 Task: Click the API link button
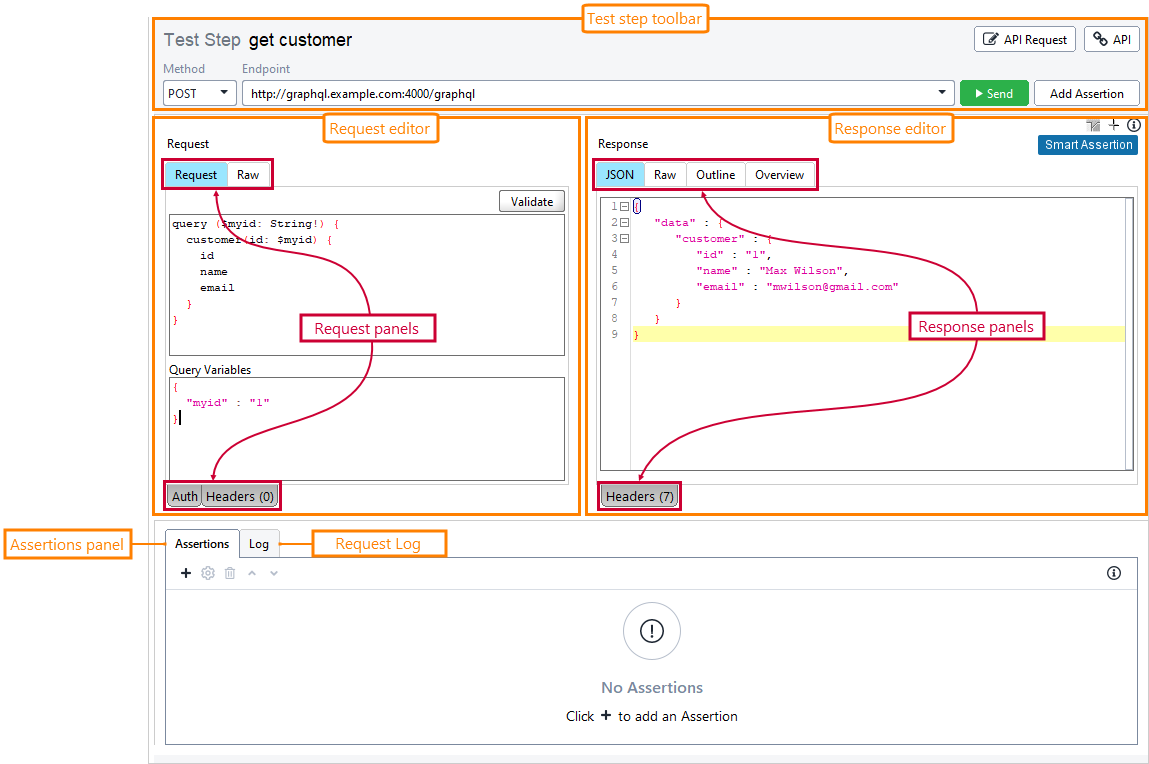[1112, 40]
